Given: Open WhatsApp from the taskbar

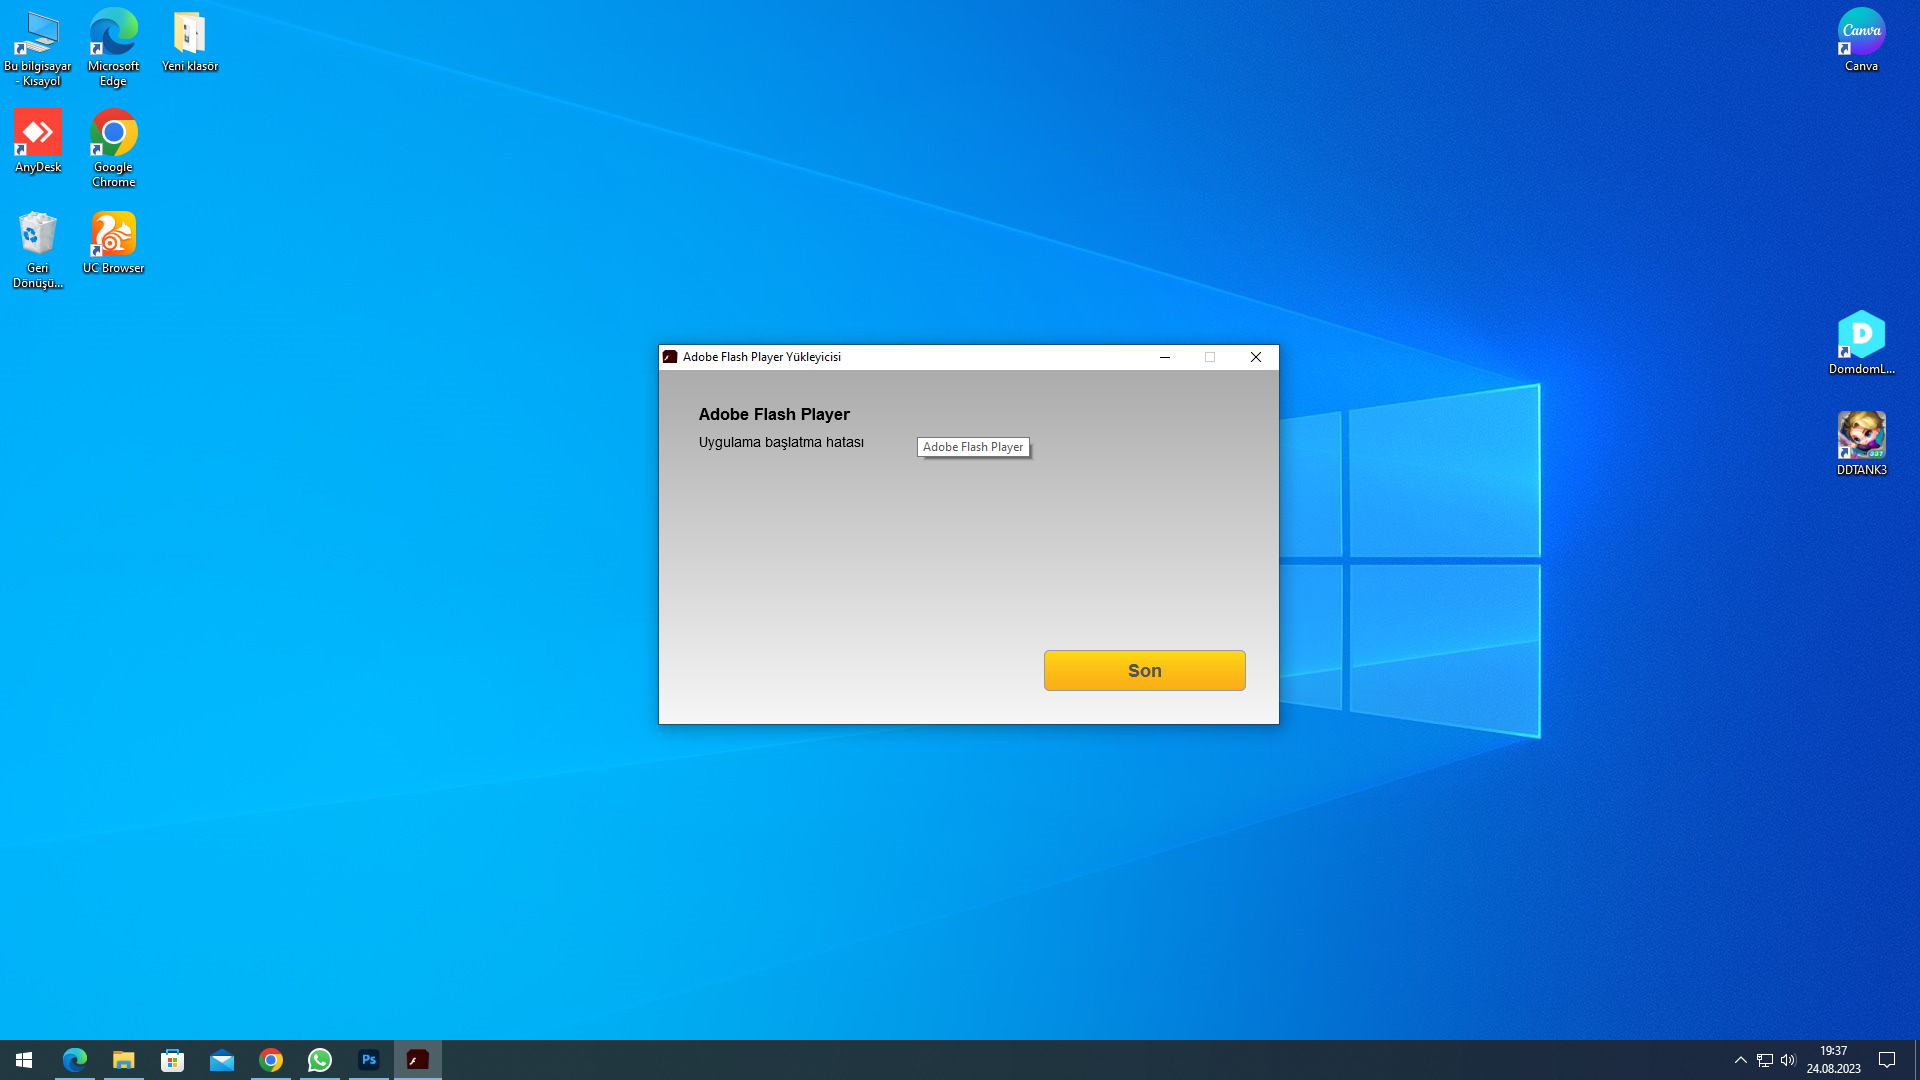Looking at the screenshot, I should click(x=320, y=1060).
